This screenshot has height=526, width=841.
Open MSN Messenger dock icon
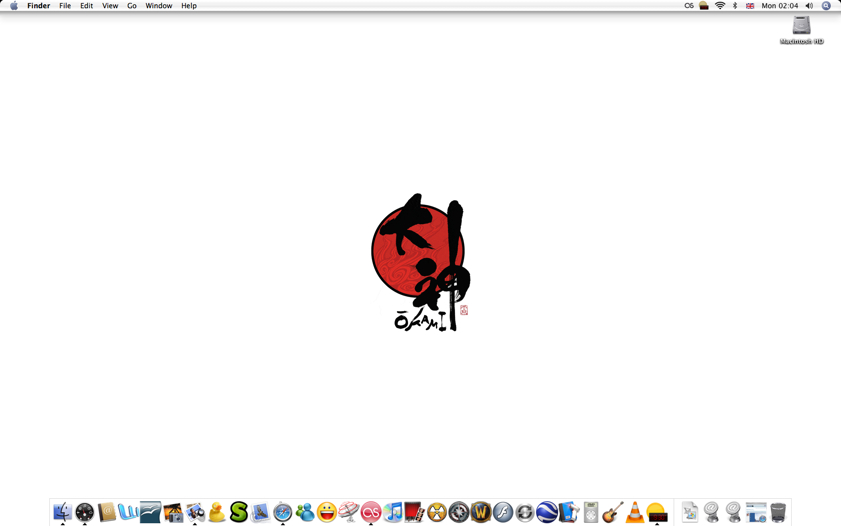click(x=305, y=512)
